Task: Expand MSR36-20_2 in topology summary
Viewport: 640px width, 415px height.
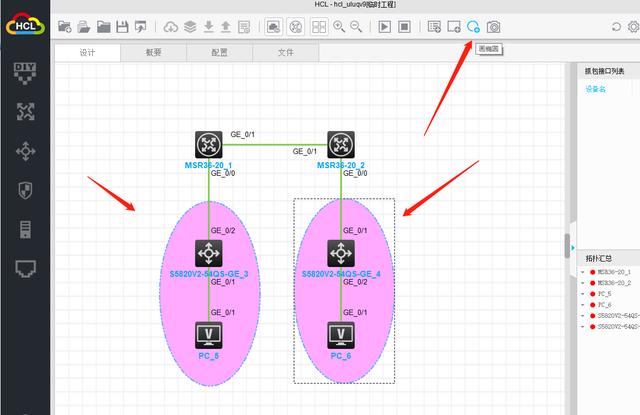Action: coord(582,283)
